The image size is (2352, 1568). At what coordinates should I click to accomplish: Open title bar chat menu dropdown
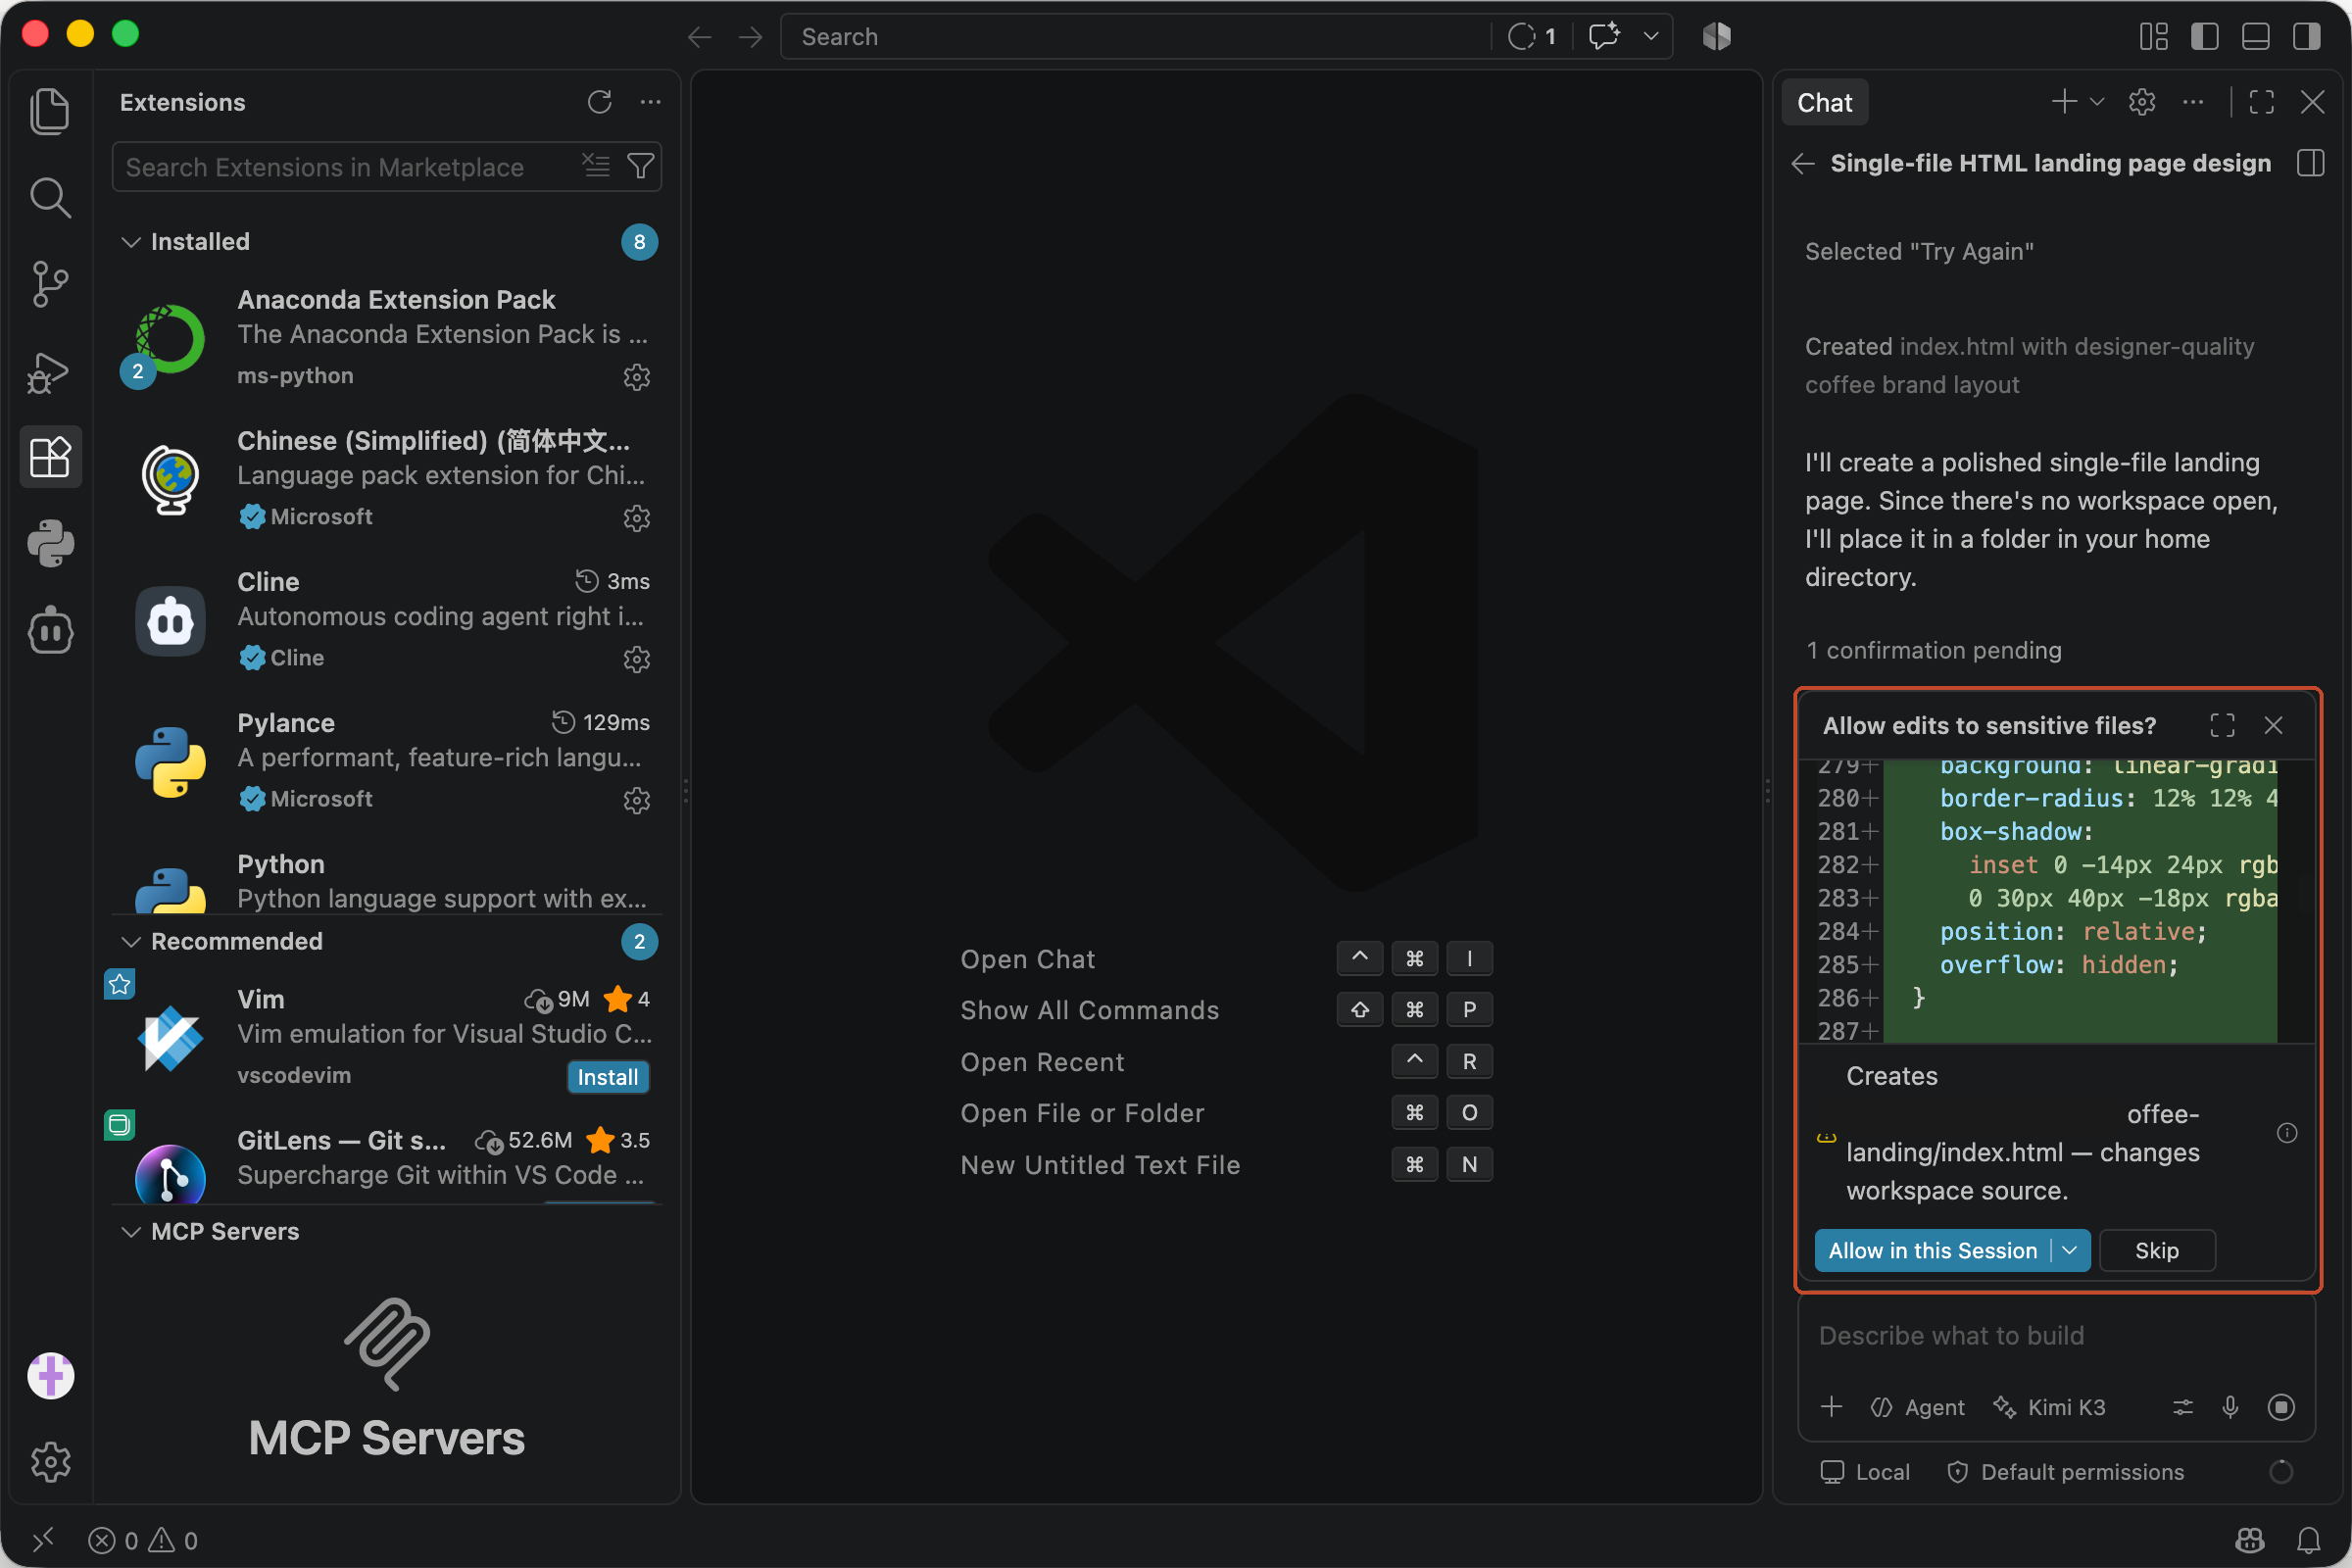1651,37
